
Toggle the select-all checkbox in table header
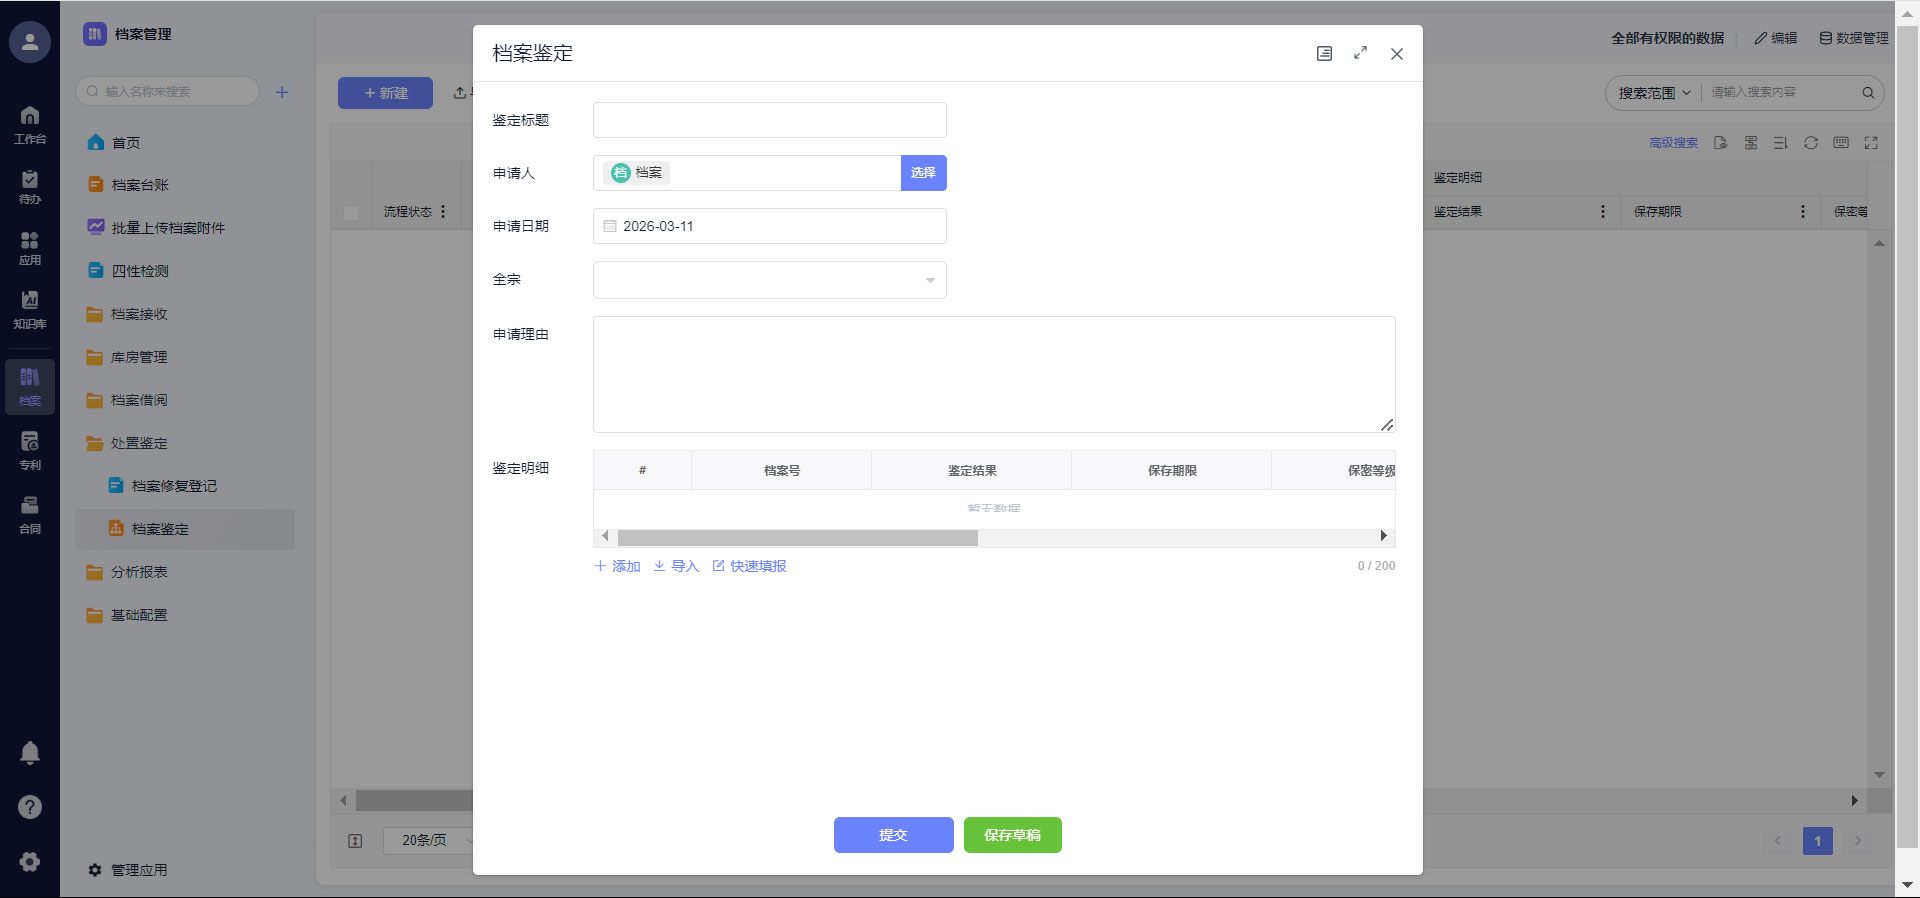click(x=351, y=212)
